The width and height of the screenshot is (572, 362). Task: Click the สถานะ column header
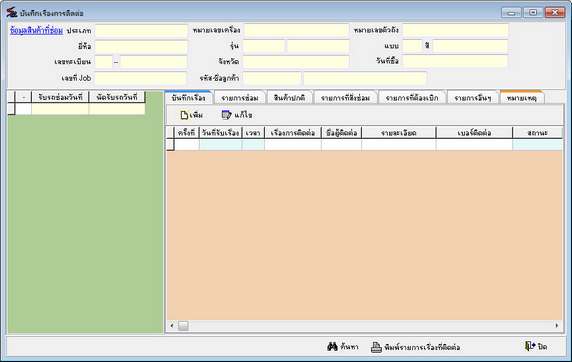(537, 133)
